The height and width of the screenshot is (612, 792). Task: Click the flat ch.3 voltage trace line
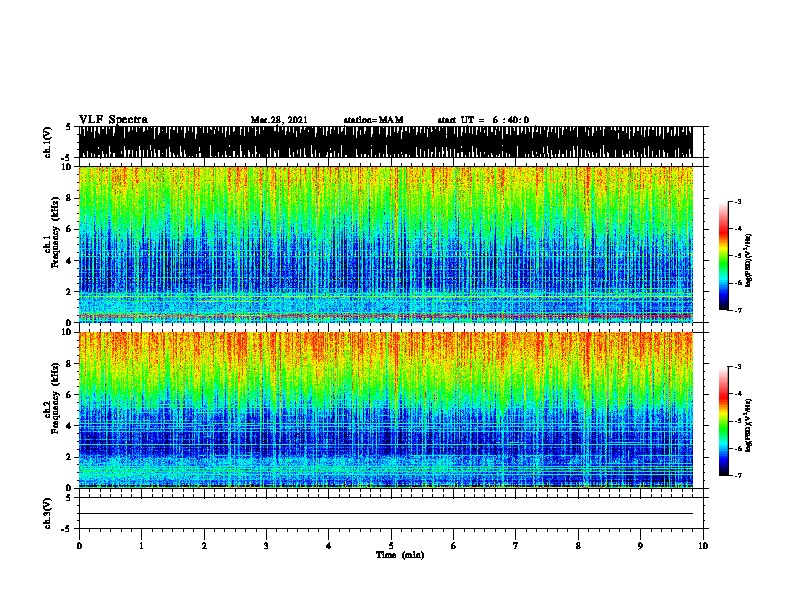(385, 514)
